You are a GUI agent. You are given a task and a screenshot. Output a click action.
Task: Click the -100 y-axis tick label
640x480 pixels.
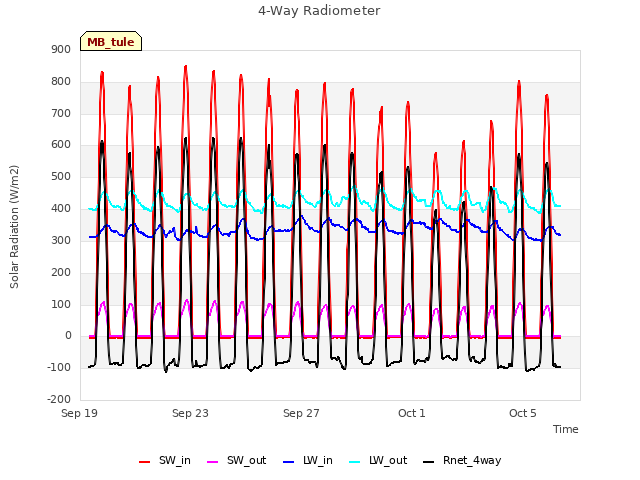59,367
